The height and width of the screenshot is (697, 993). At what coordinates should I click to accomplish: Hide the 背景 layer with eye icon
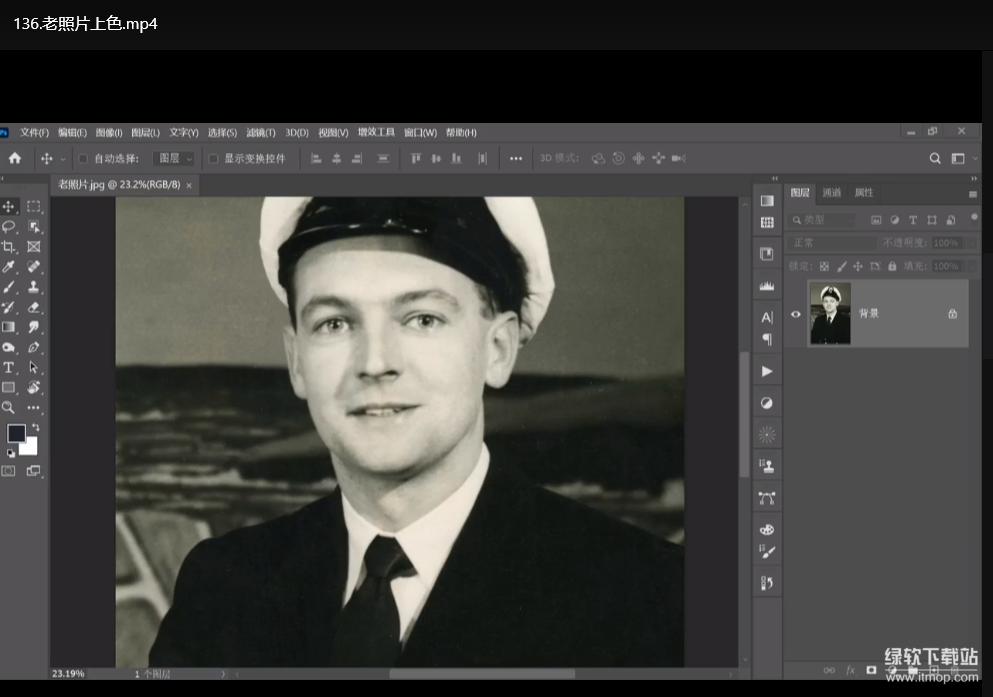[x=796, y=314]
